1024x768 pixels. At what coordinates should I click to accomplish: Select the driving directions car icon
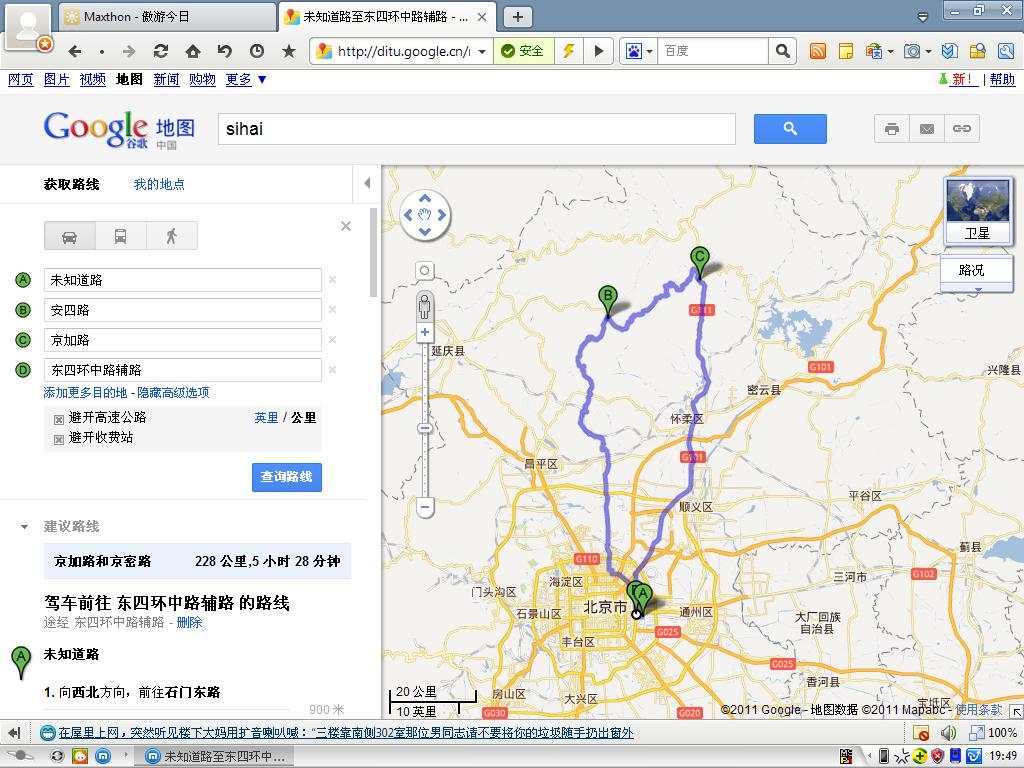coord(70,236)
